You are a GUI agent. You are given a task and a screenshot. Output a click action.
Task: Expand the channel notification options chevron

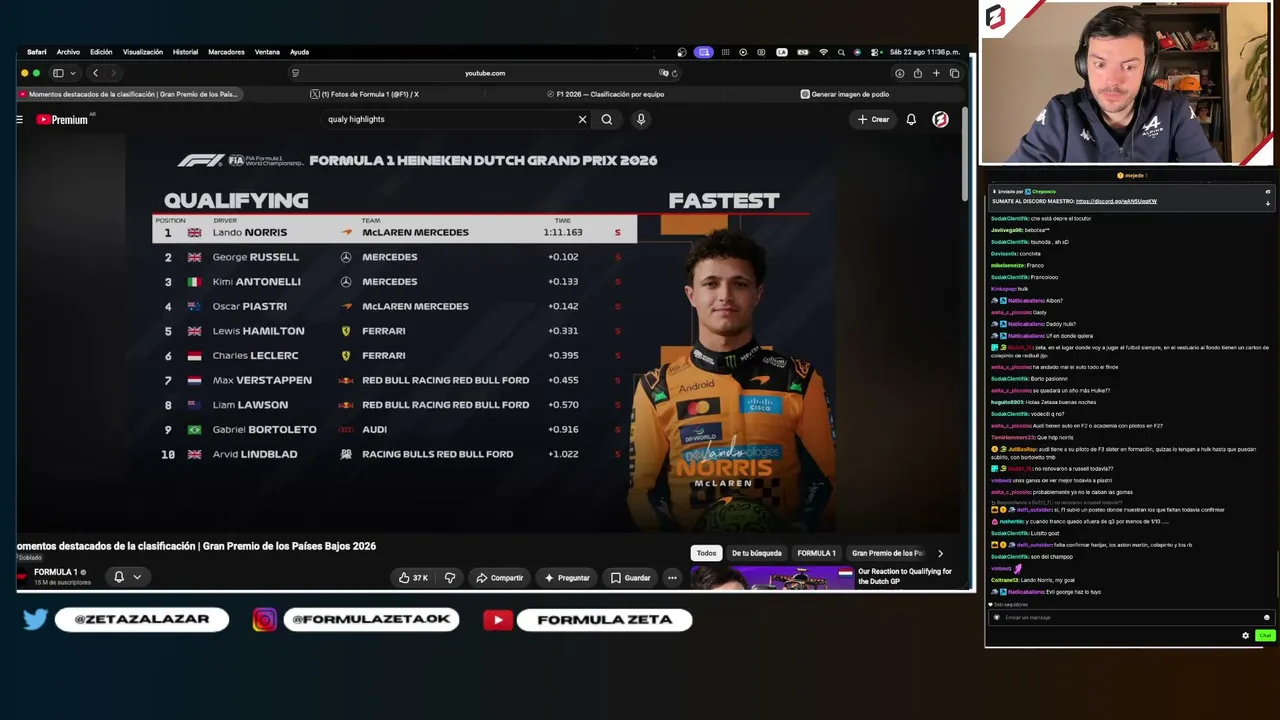point(137,576)
